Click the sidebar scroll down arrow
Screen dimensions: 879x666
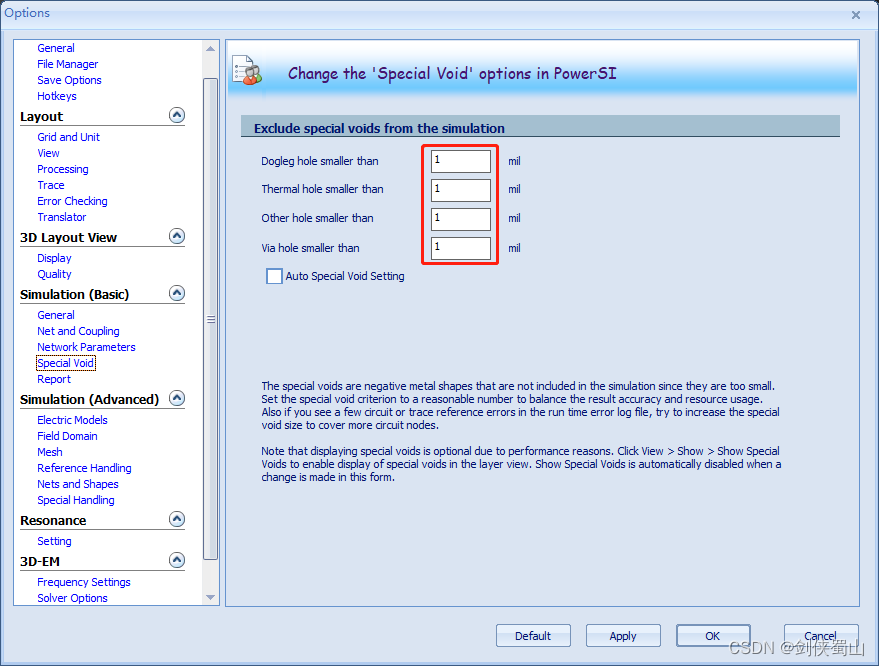[211, 598]
